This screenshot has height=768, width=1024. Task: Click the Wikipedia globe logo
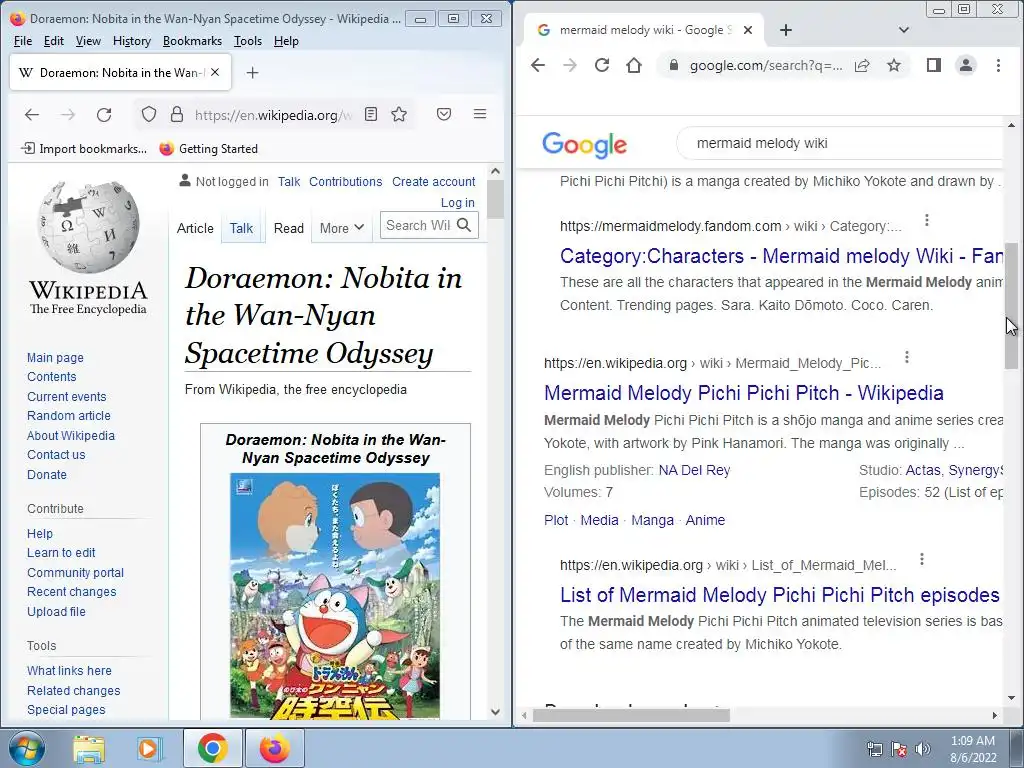coord(88,227)
